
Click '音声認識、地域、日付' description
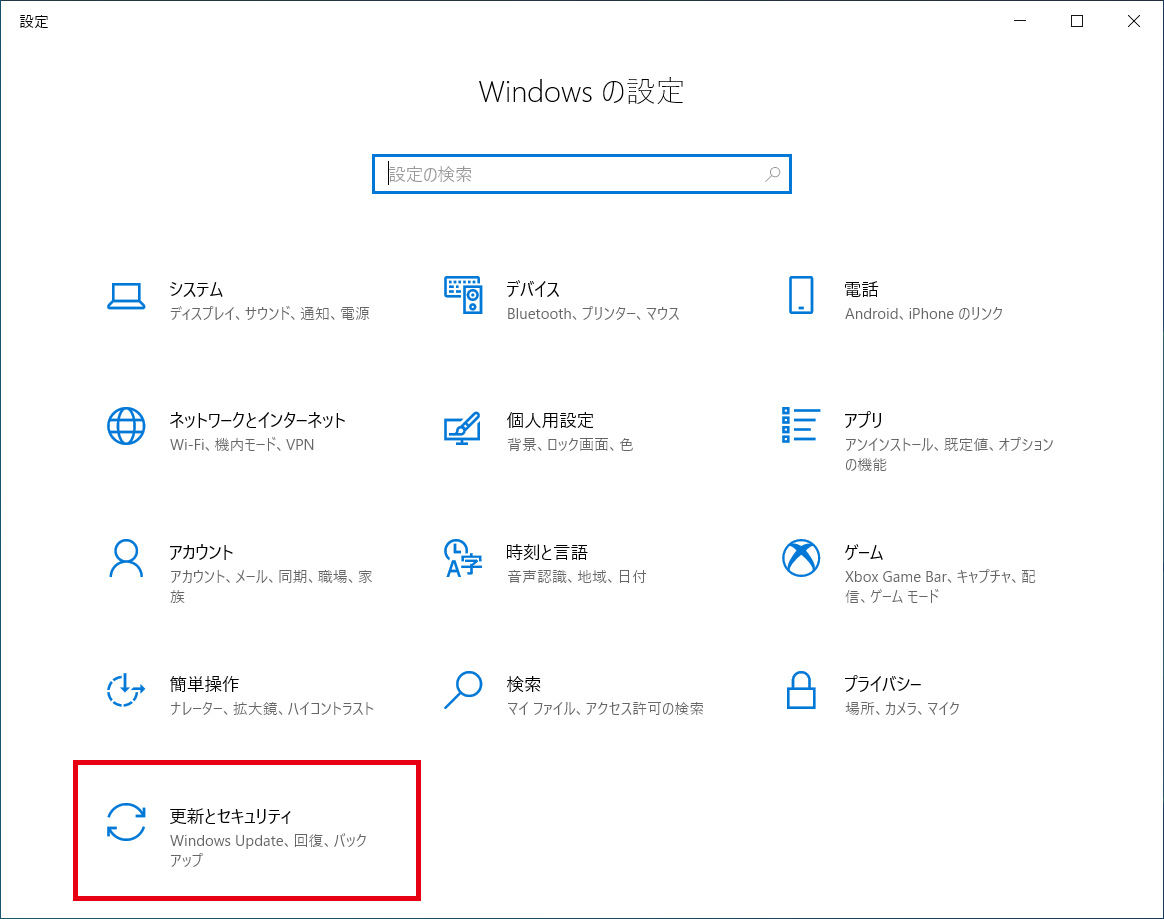[x=577, y=577]
